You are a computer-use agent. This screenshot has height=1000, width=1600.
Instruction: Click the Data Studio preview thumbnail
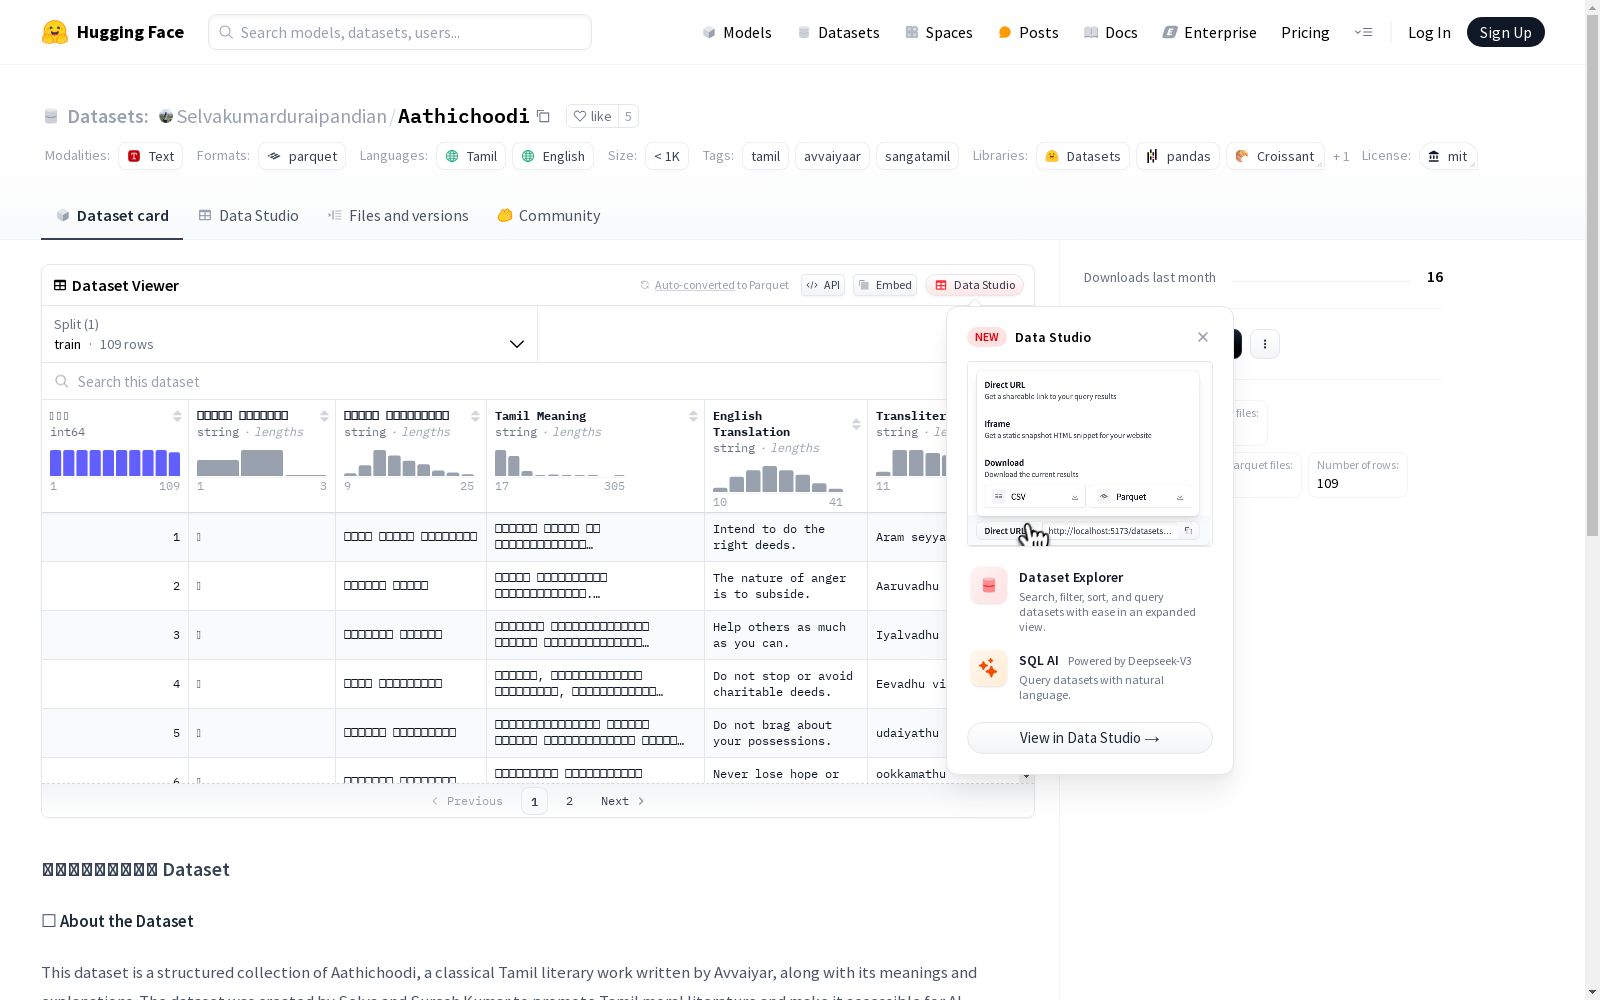point(1090,454)
